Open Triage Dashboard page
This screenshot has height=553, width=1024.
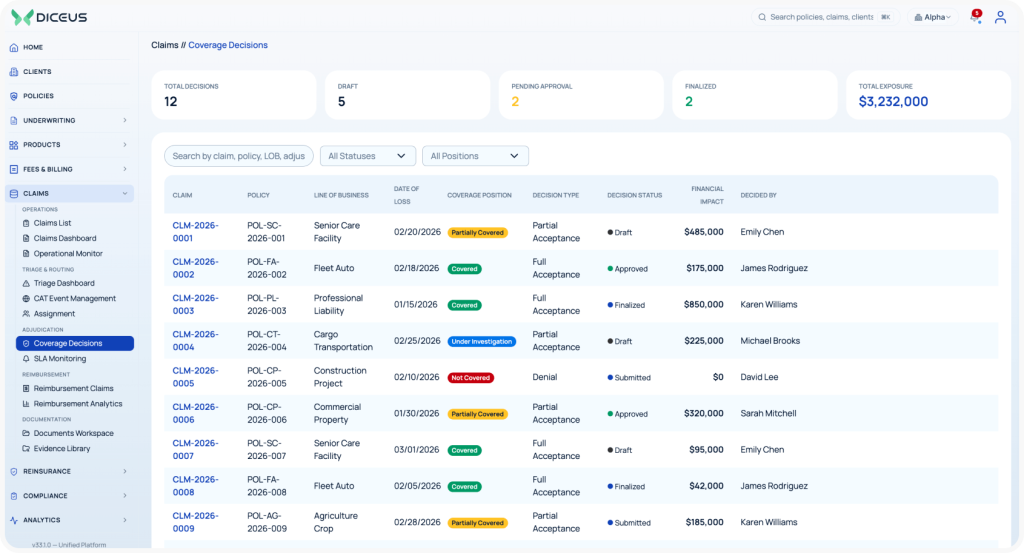pyautogui.click(x=64, y=283)
